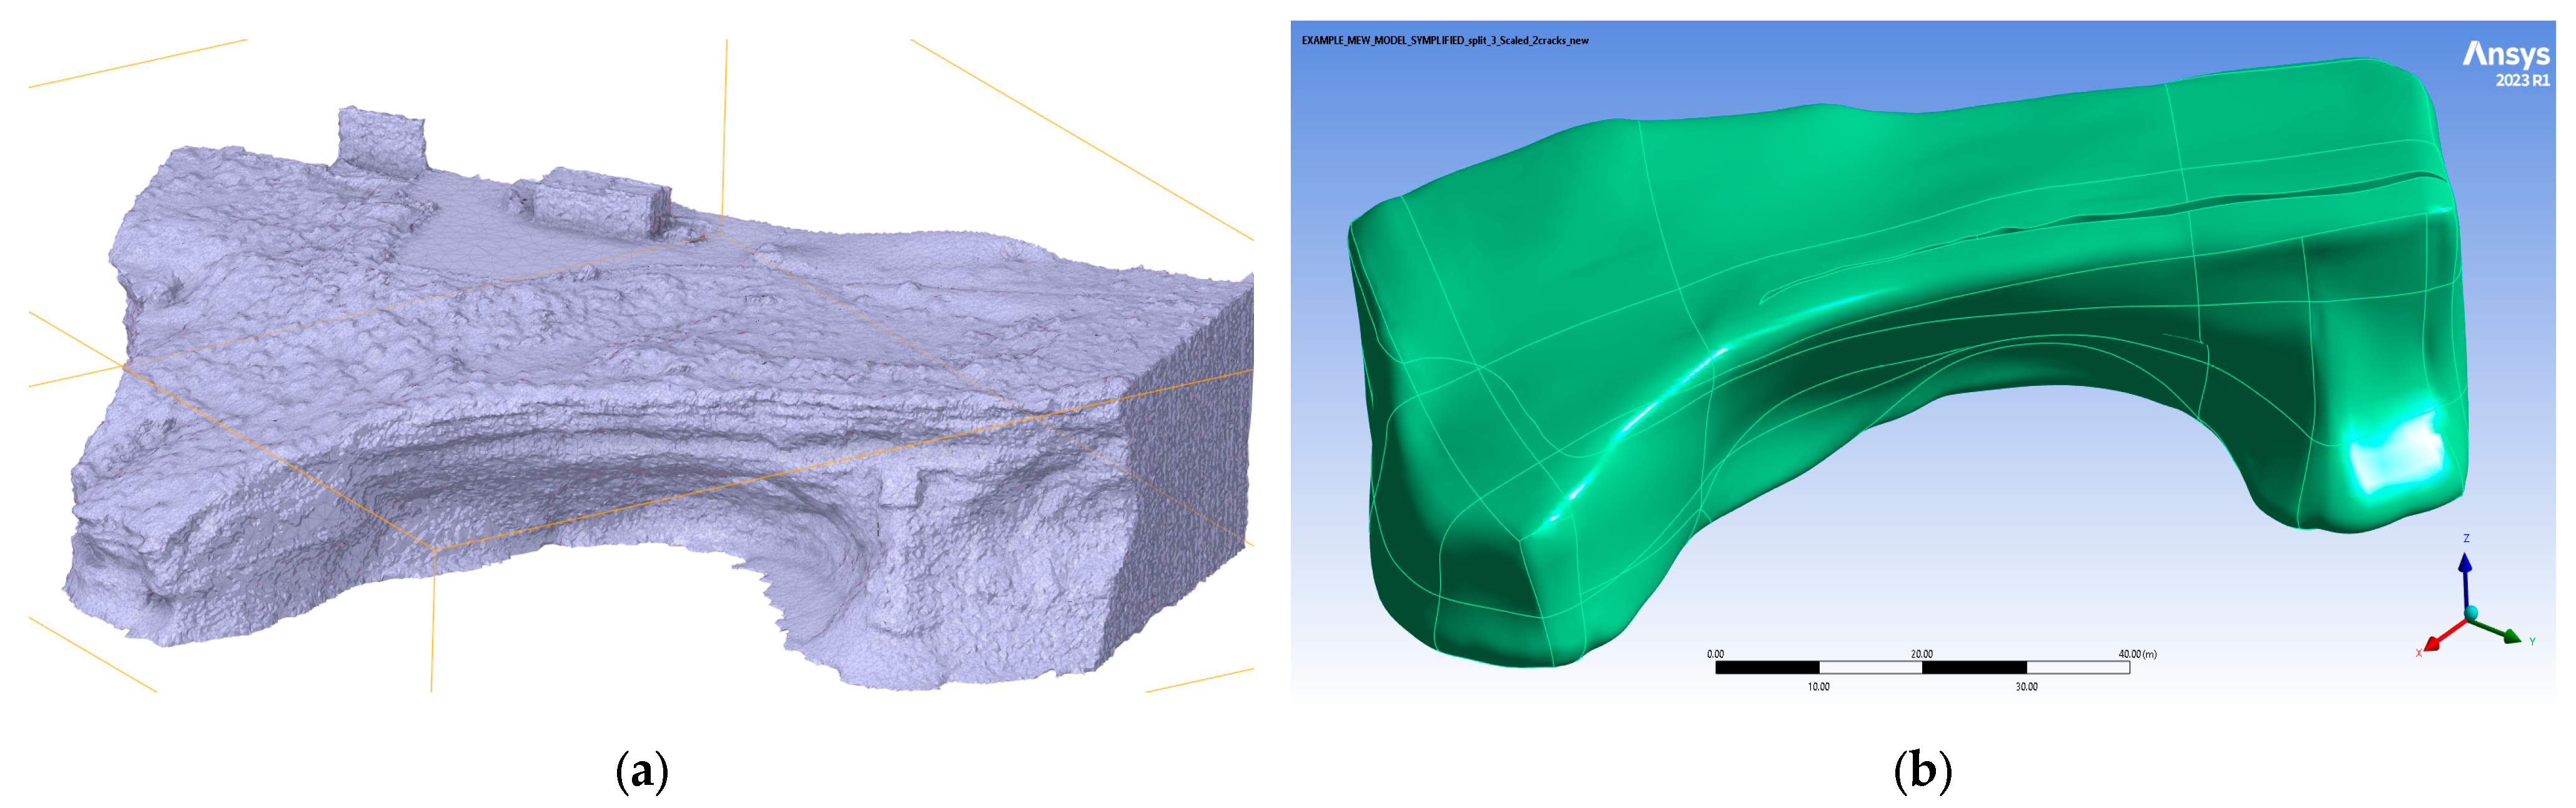Click the 30.00 label under scale ruler
This screenshot has width=2576, height=808.
pos(2026,687)
